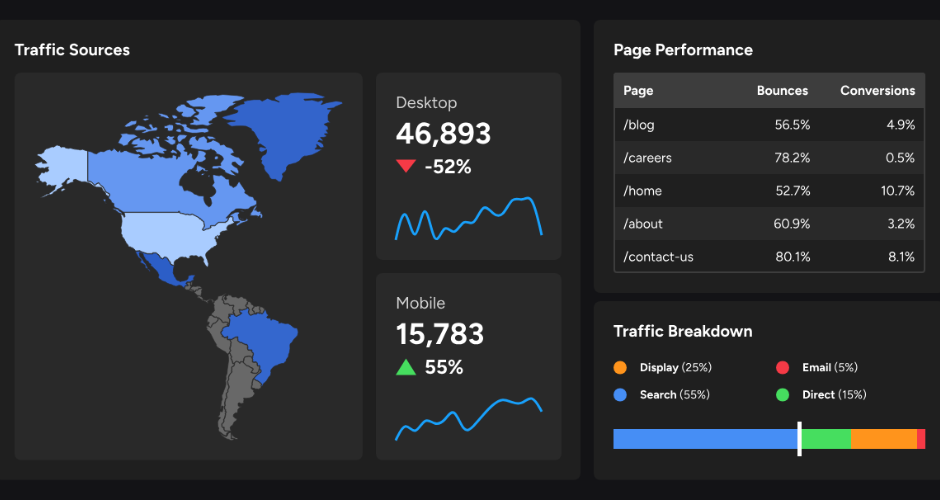
Task: Select the /careers table row
Action: [768, 158]
